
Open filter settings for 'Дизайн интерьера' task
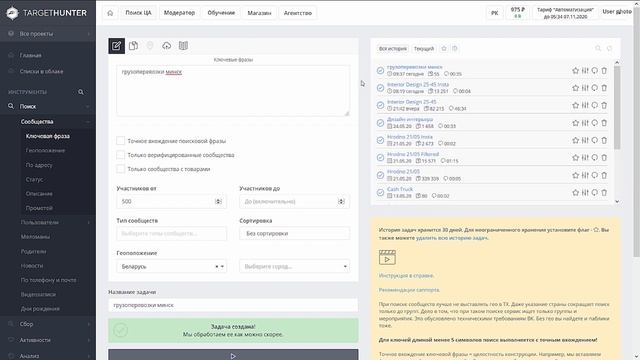(x=585, y=123)
